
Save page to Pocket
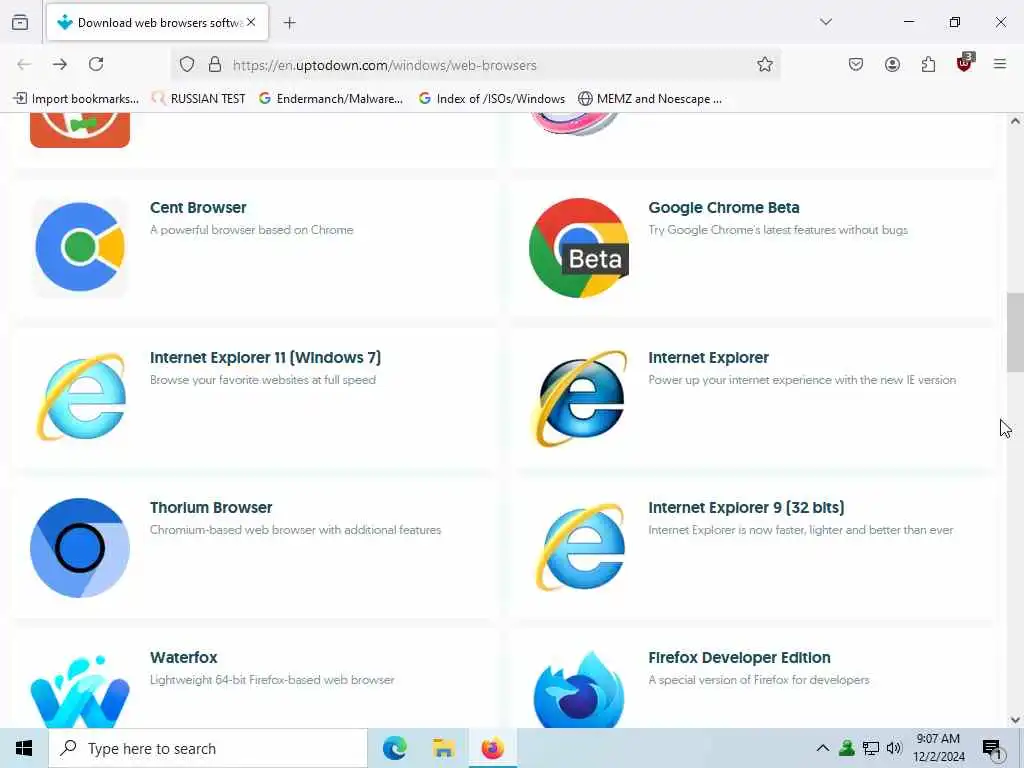click(x=856, y=64)
